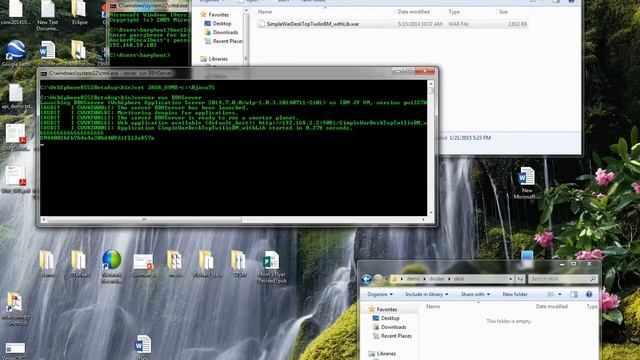640x360 pixels.
Task: Click the cmd window vertical scroll down arrow
Action: (x=431, y=213)
